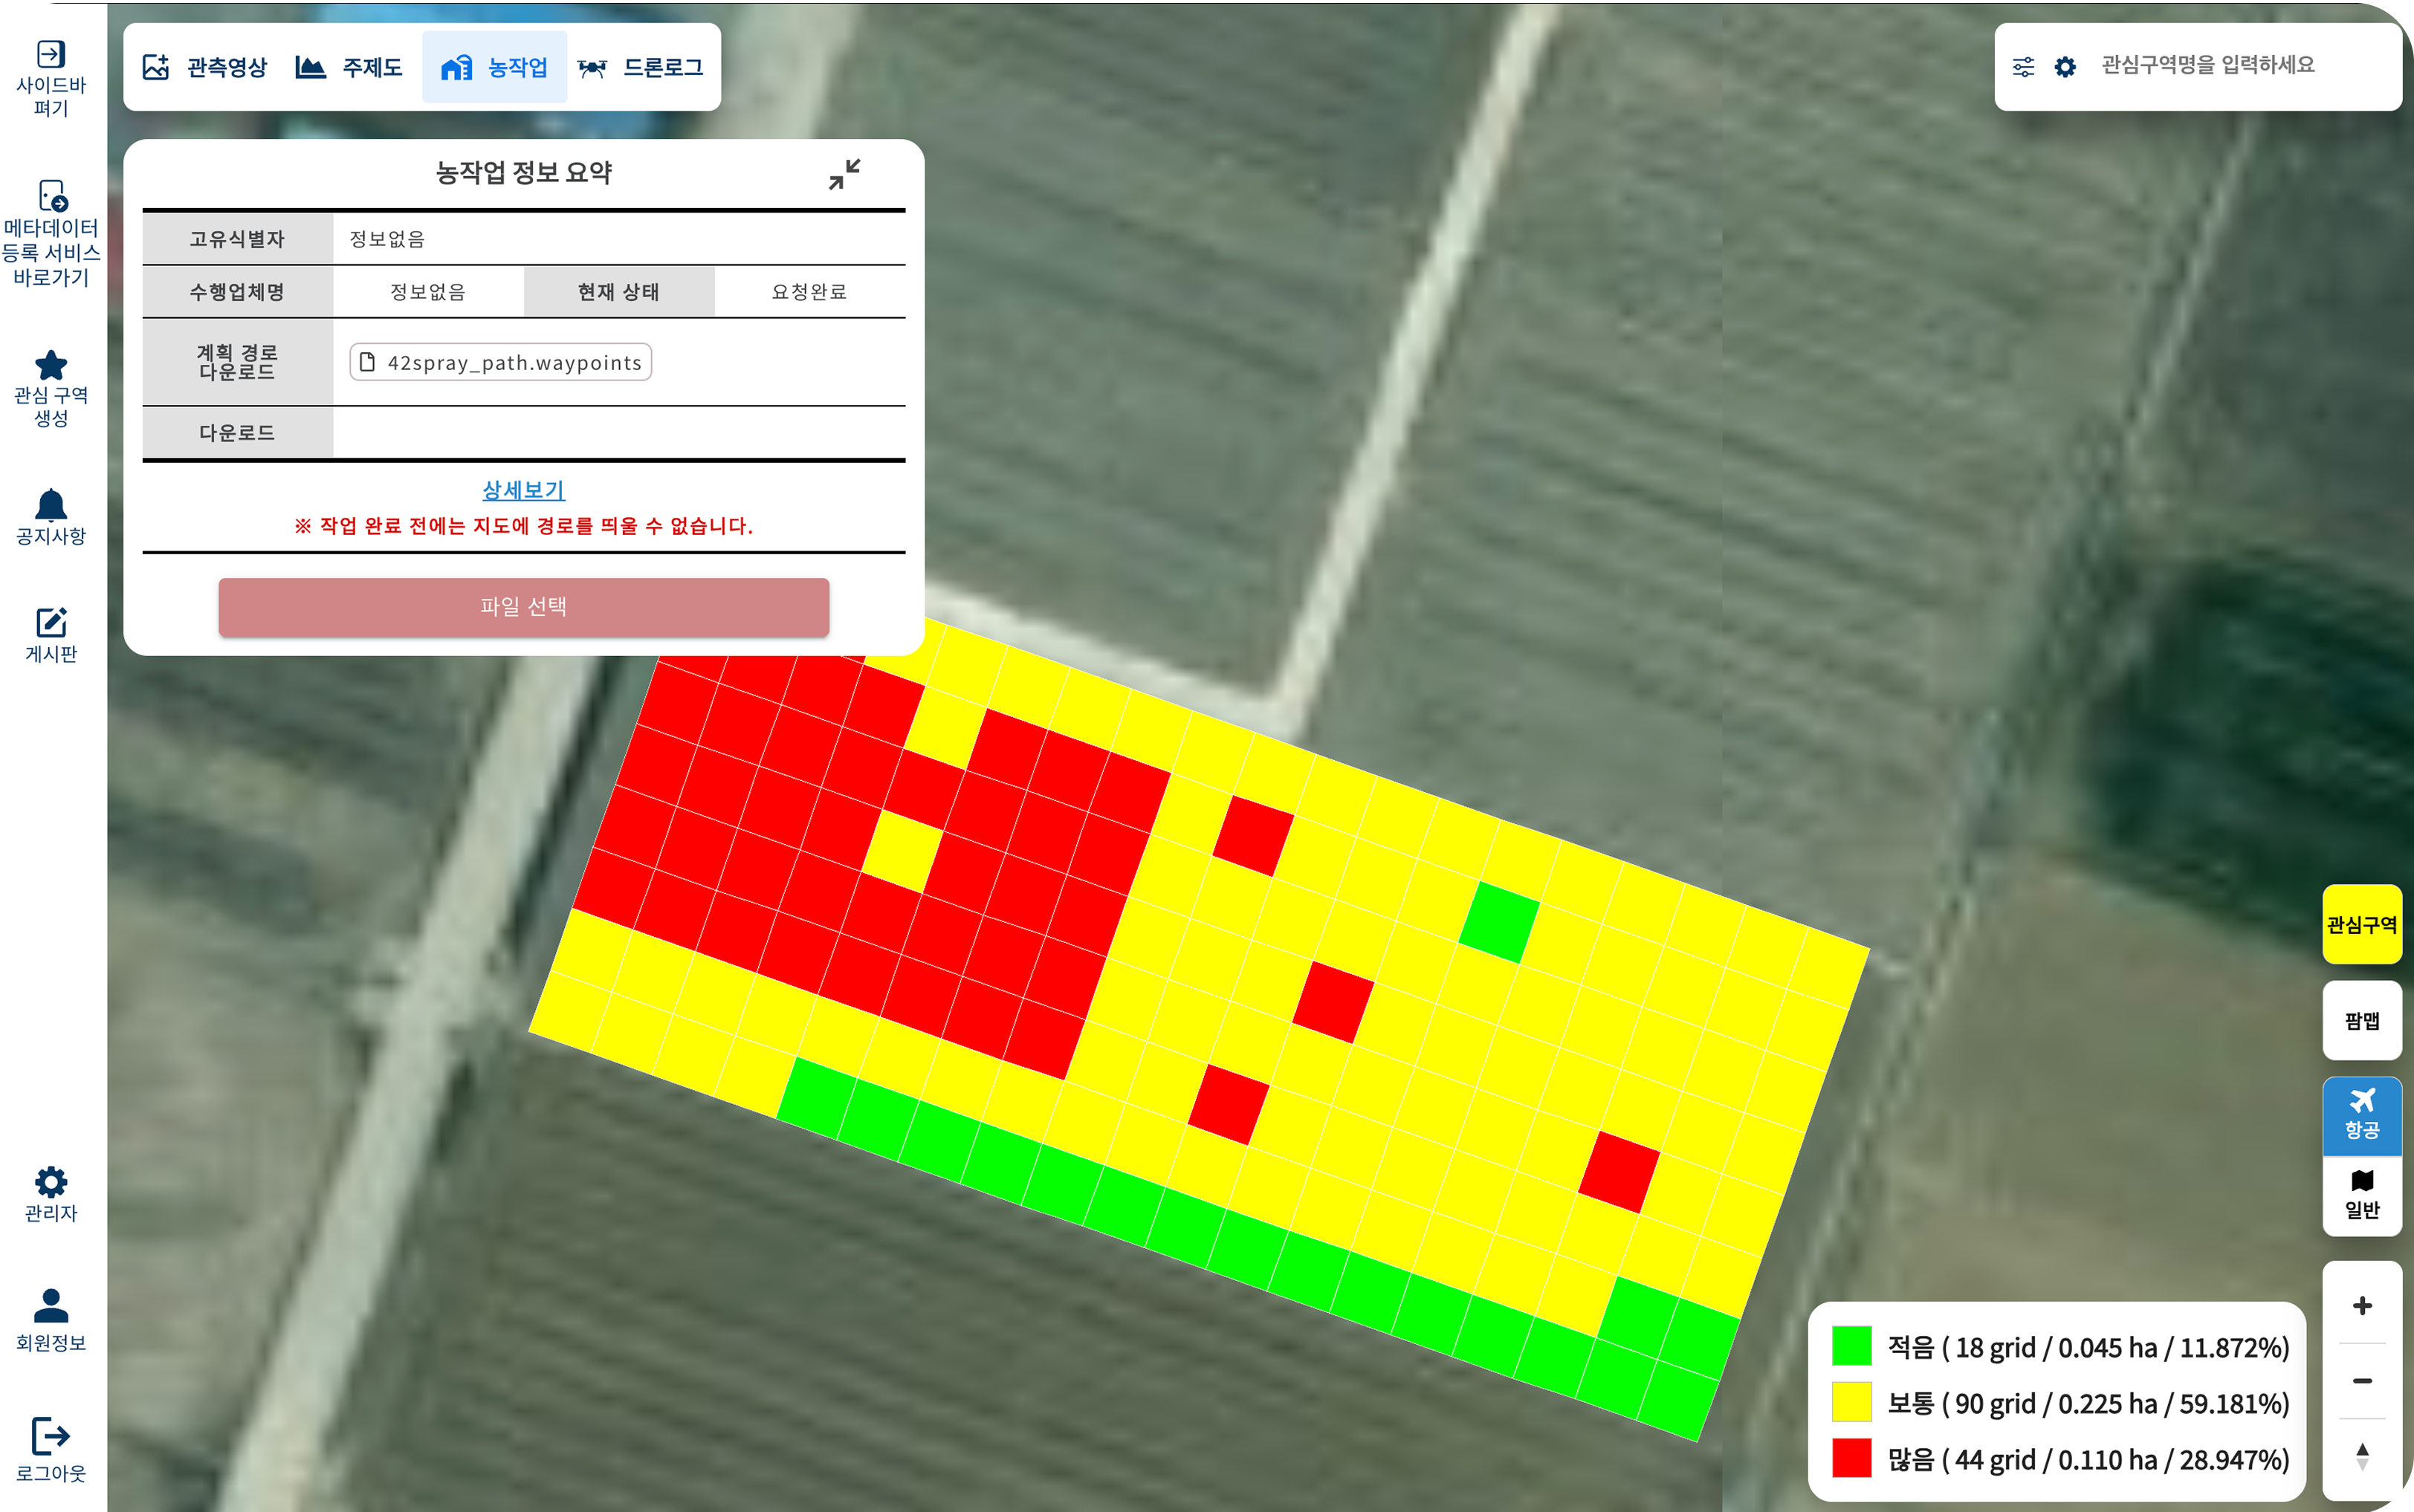Image resolution: width=2414 pixels, height=1512 pixels.
Task: Click the 로그아웃 logout icon
Action: (51, 1437)
